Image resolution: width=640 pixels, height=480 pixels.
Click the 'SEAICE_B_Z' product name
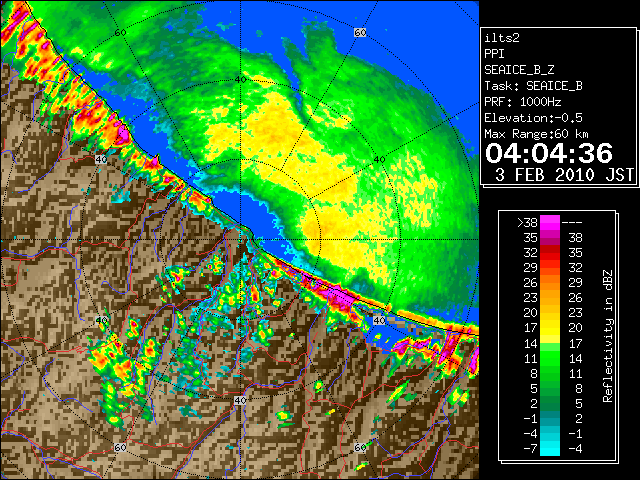(x=519, y=70)
